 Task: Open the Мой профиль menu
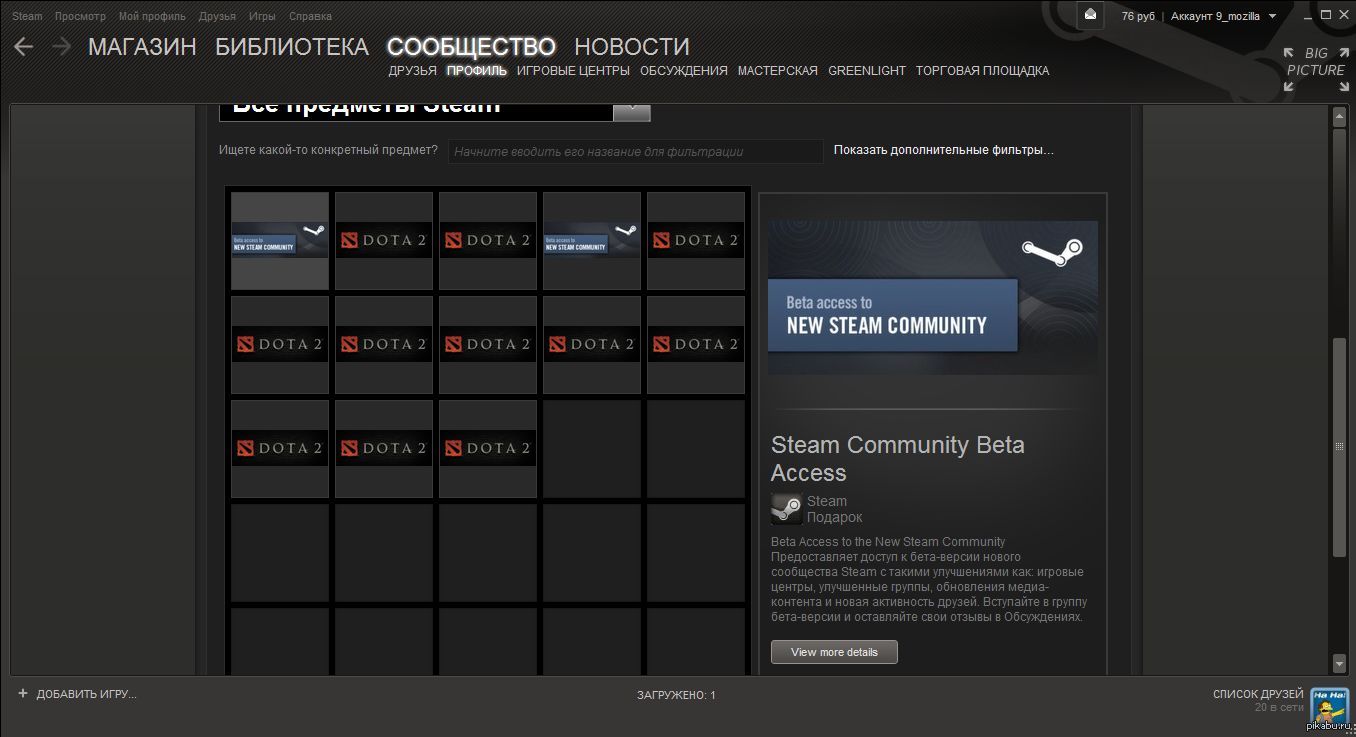click(152, 16)
